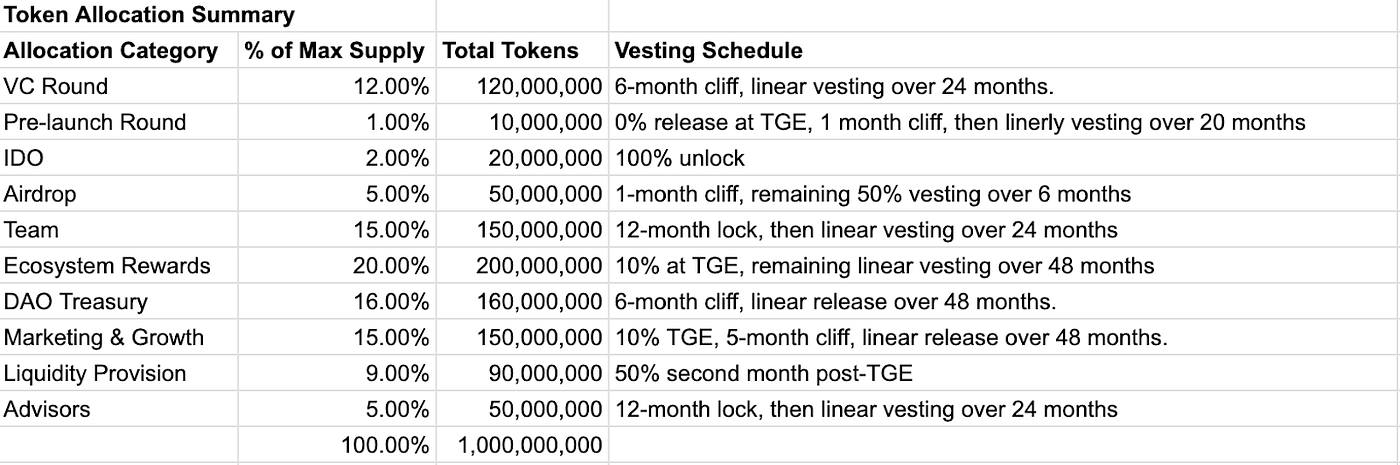Select the Marketing & Growth row label
The image size is (1400, 465).
119,337
